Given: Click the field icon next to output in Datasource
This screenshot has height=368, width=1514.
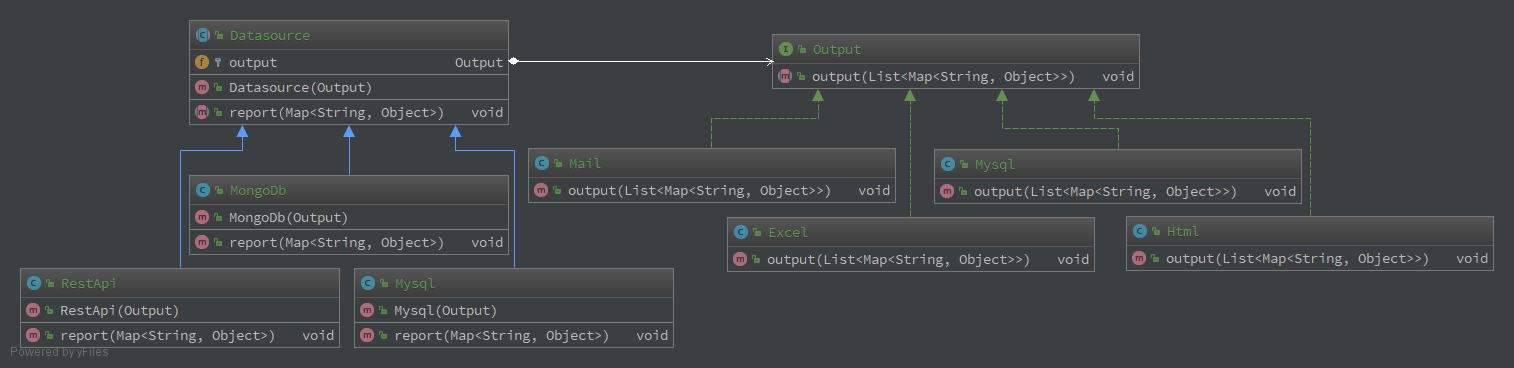Looking at the screenshot, I should pos(202,62).
